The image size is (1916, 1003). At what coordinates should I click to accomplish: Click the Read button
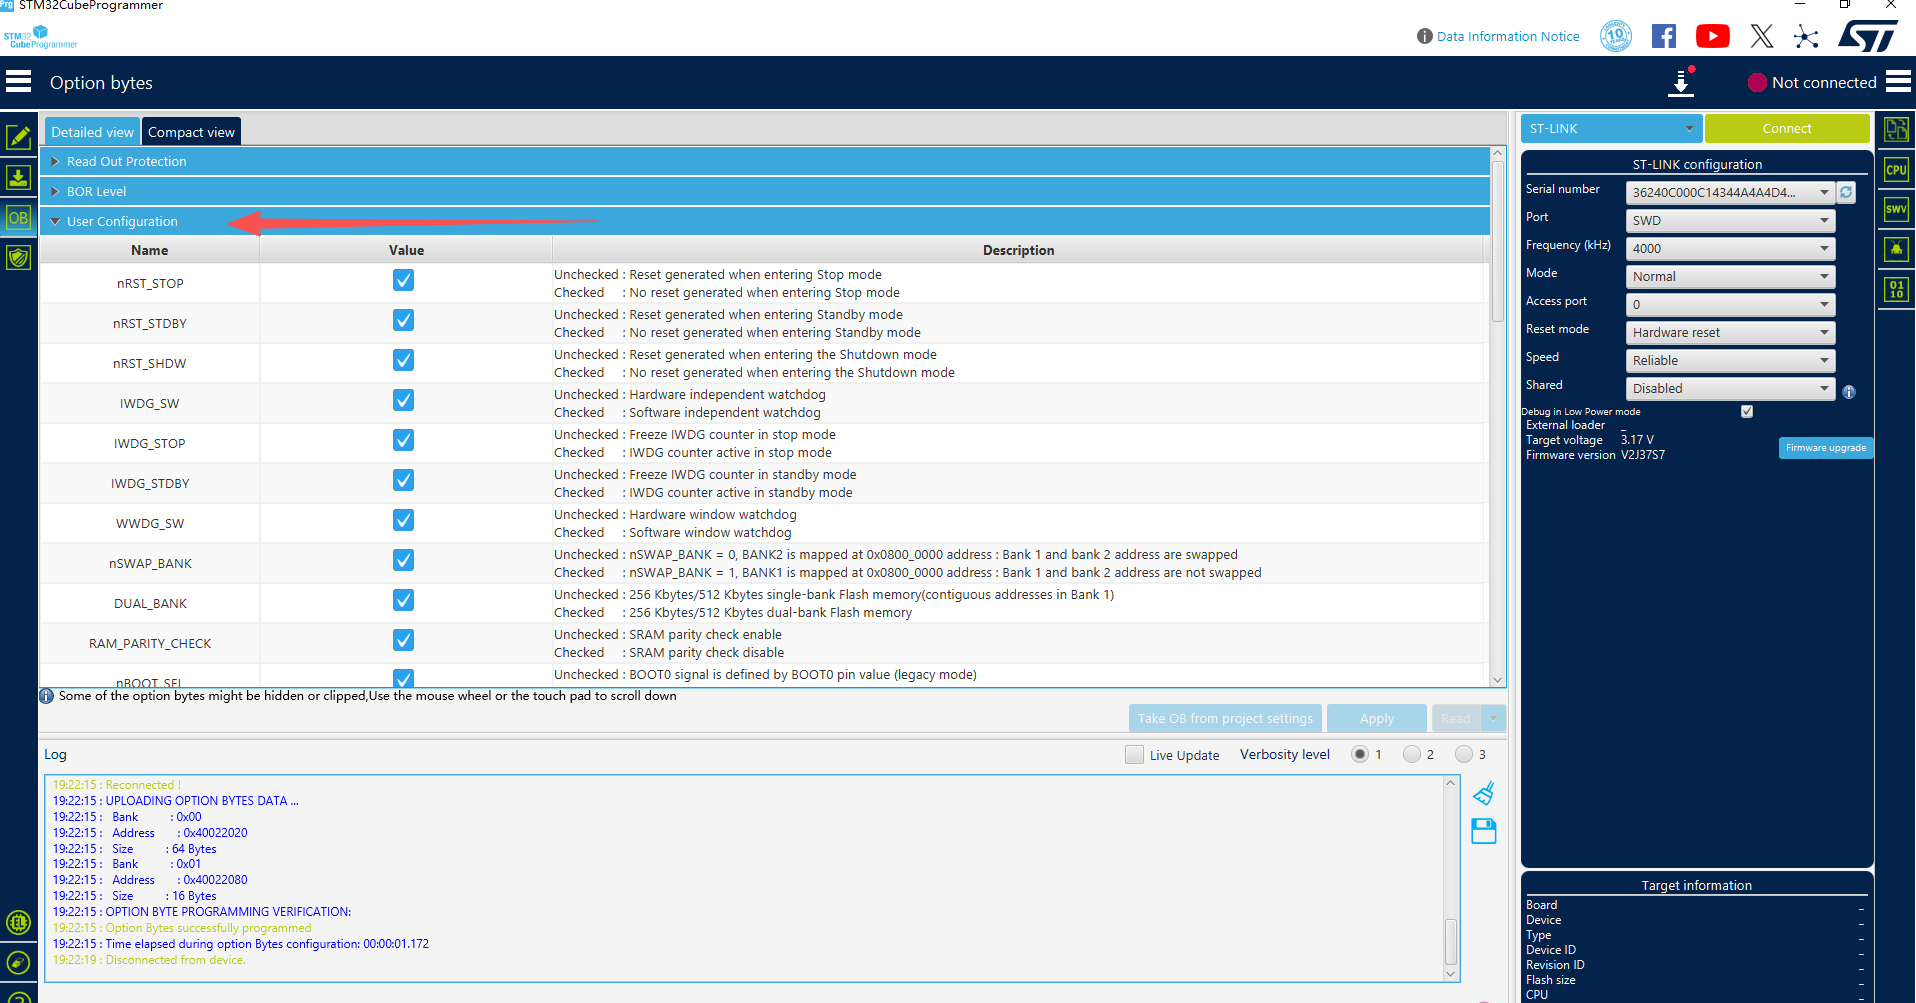[x=1456, y=718]
